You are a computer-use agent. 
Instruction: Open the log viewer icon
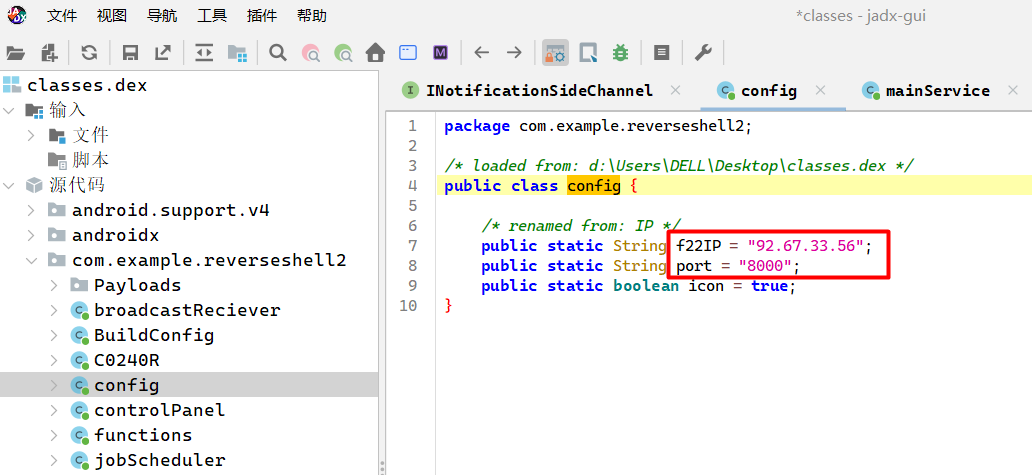tap(661, 53)
